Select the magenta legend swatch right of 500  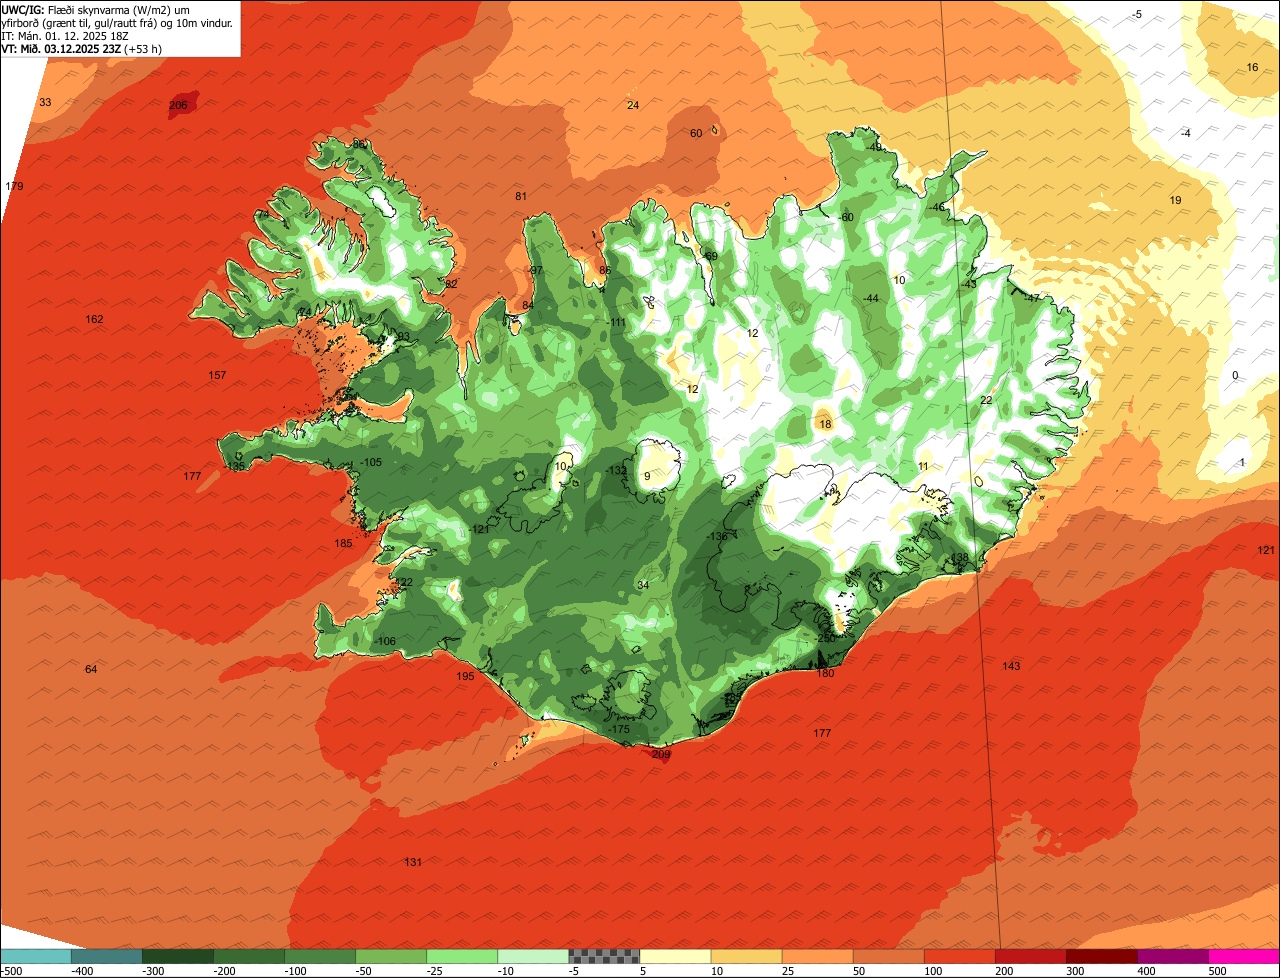1244,956
